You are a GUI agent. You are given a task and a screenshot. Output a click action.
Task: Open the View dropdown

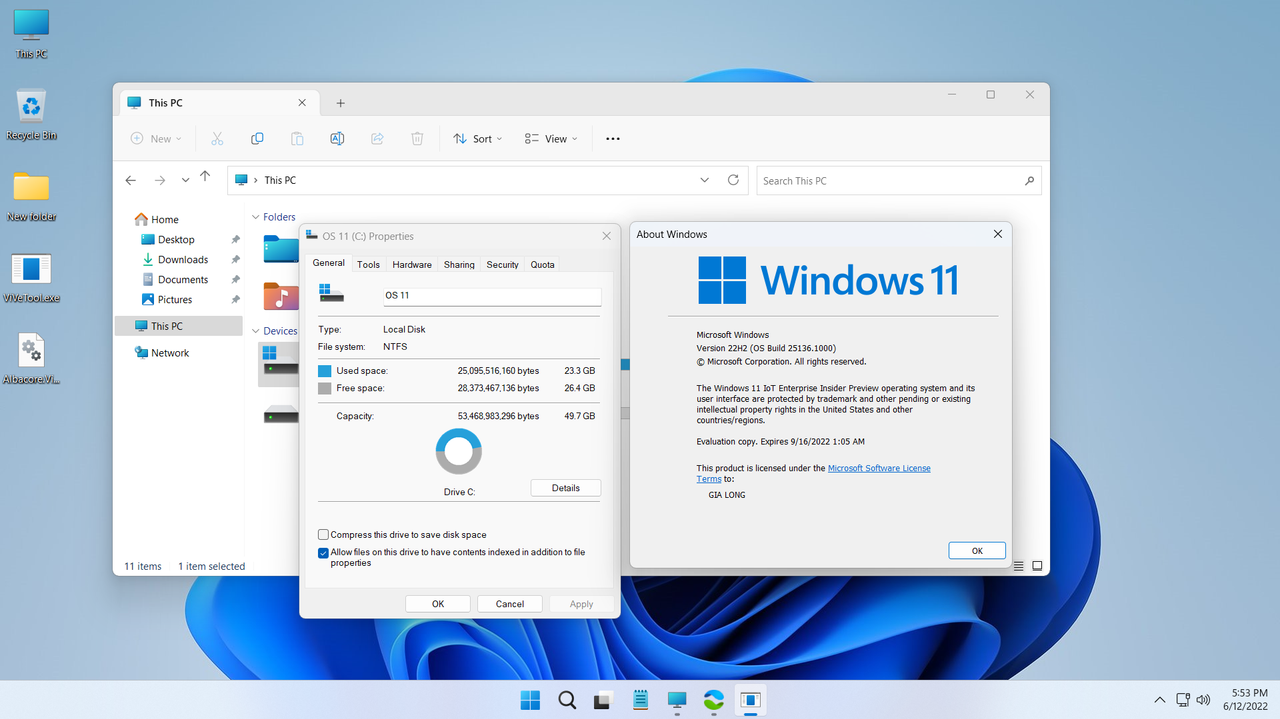(x=551, y=139)
